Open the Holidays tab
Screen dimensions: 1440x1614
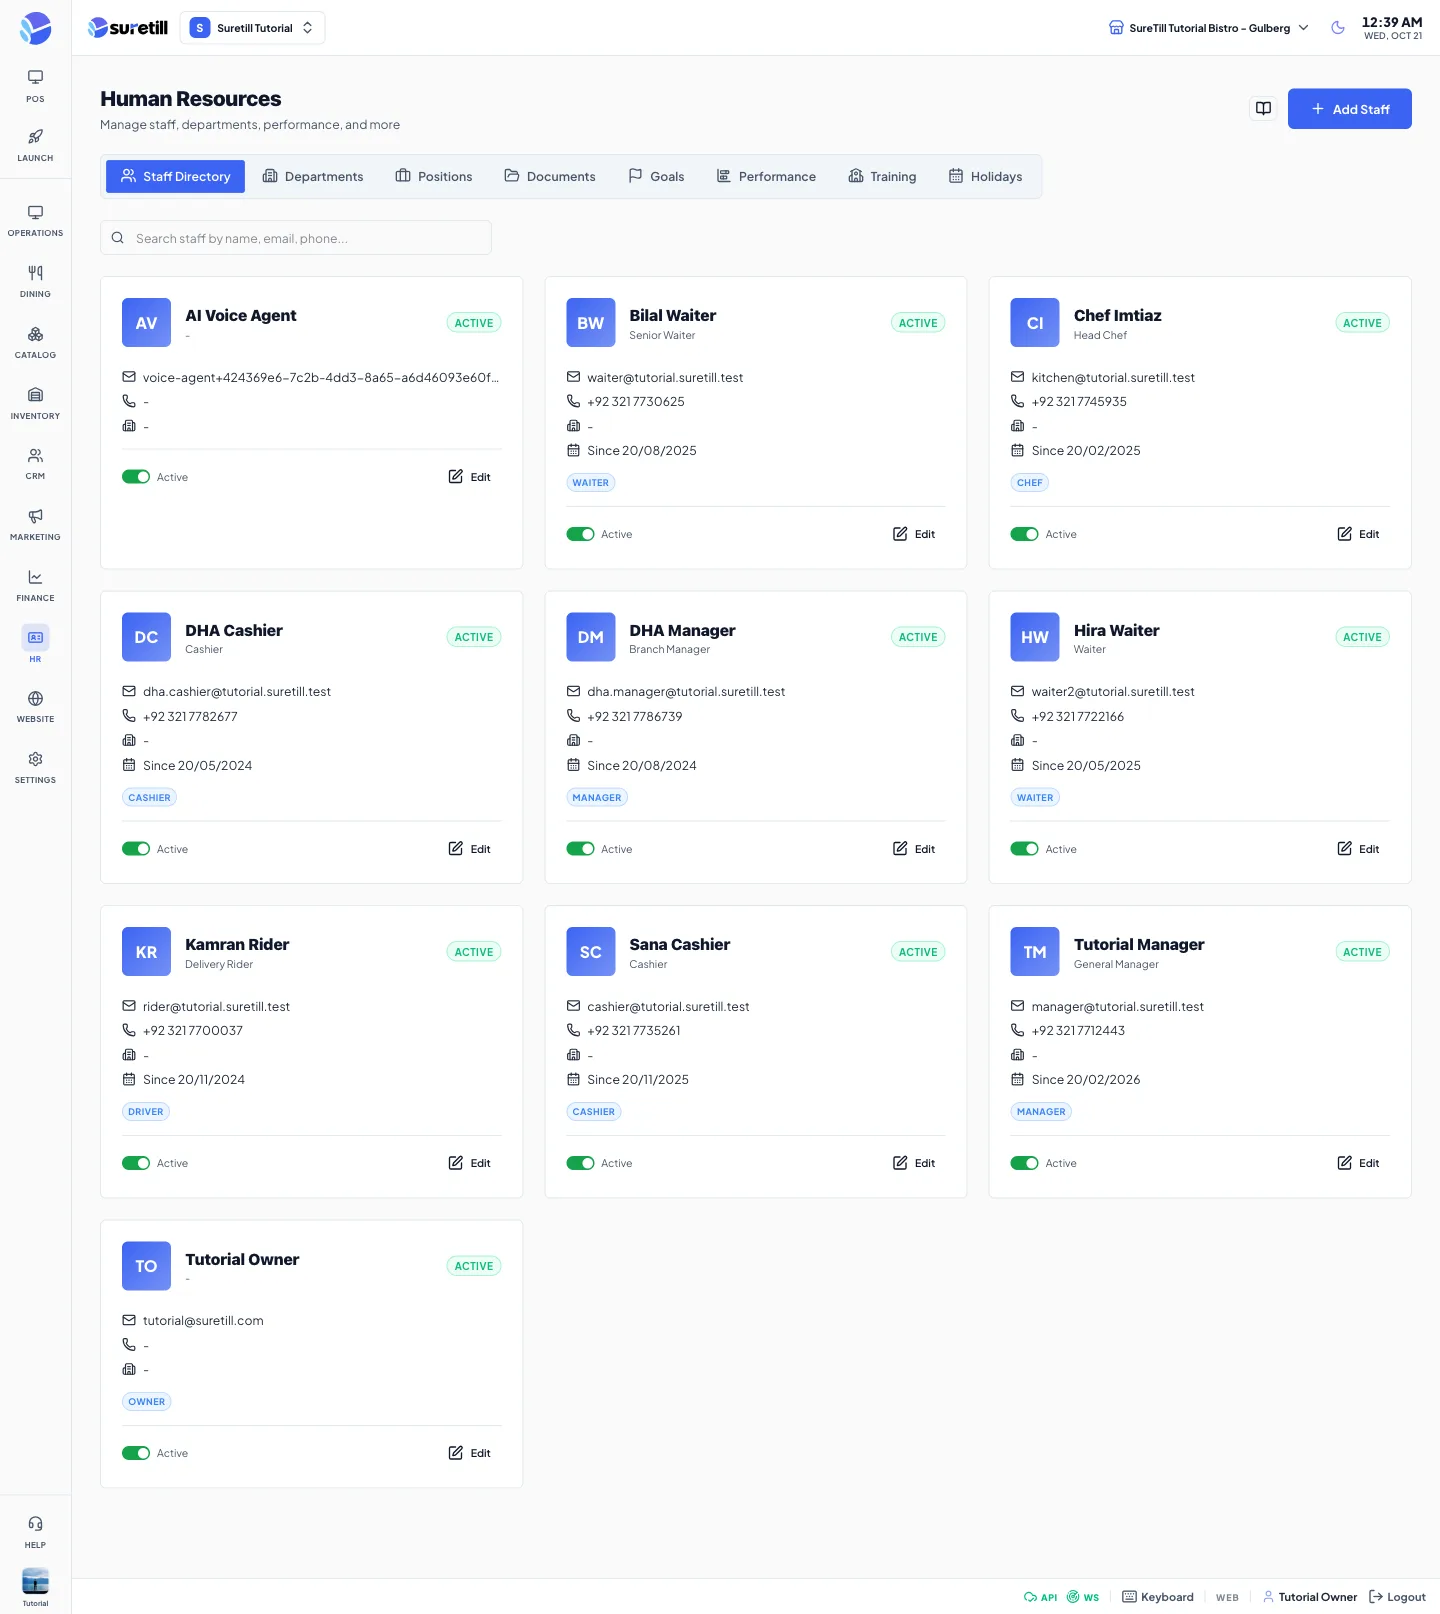[985, 176]
